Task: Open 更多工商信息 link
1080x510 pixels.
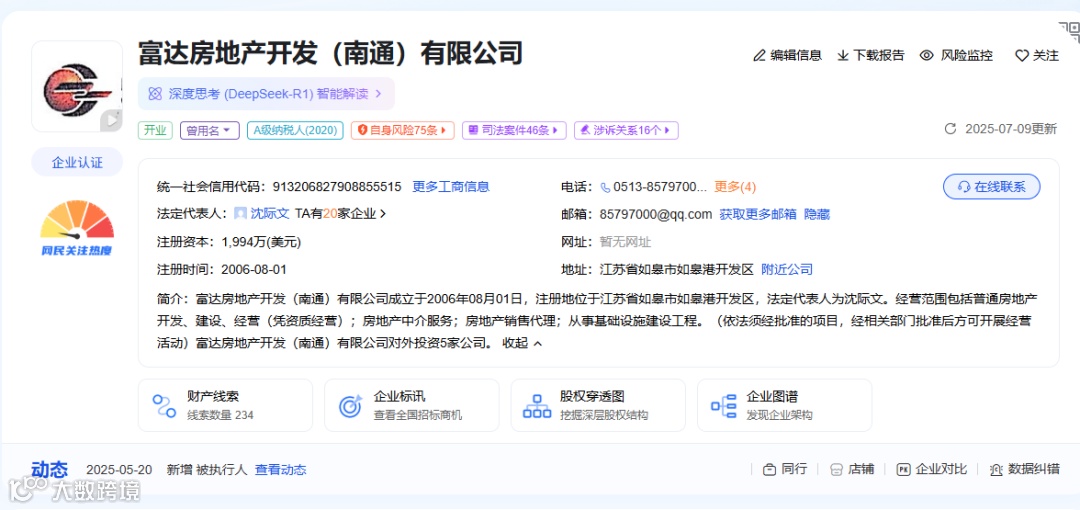Action: tap(451, 187)
